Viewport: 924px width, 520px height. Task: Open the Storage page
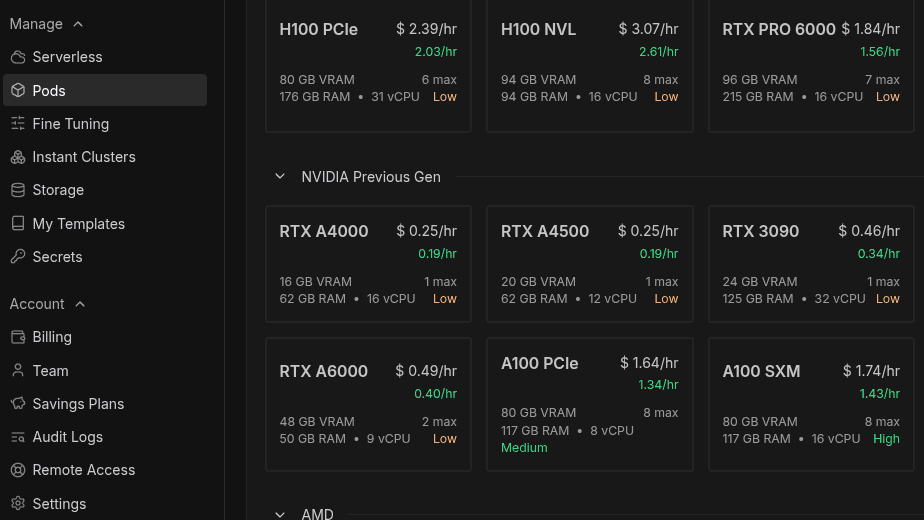[x=105, y=190]
